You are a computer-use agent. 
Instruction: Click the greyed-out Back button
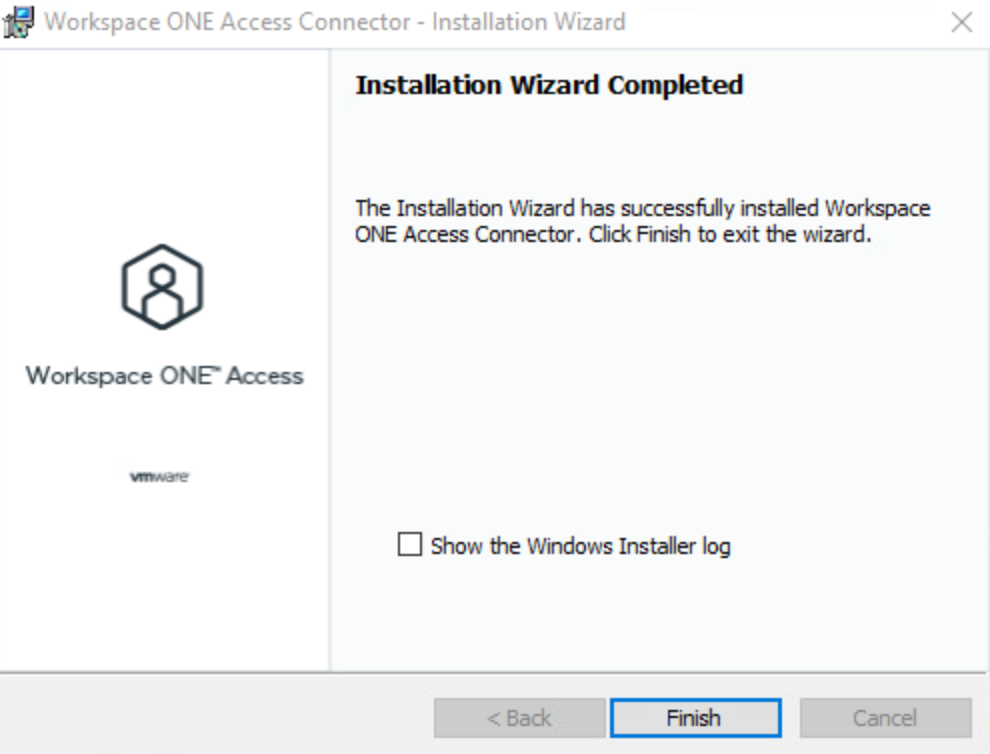click(x=519, y=718)
